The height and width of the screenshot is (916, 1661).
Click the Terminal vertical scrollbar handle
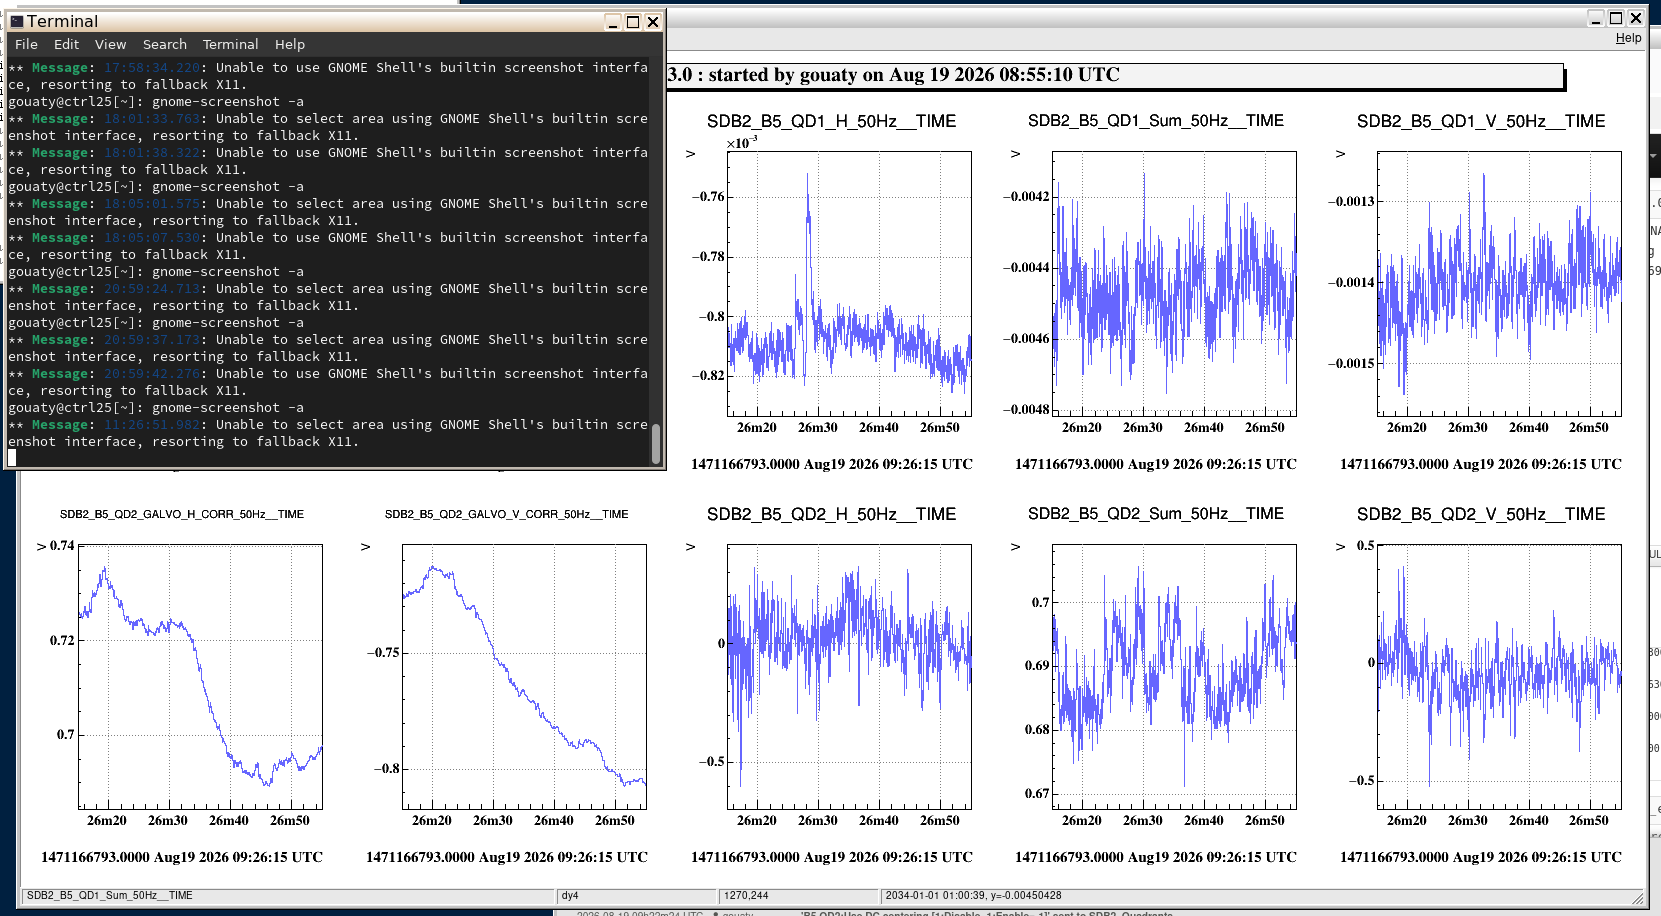point(656,444)
